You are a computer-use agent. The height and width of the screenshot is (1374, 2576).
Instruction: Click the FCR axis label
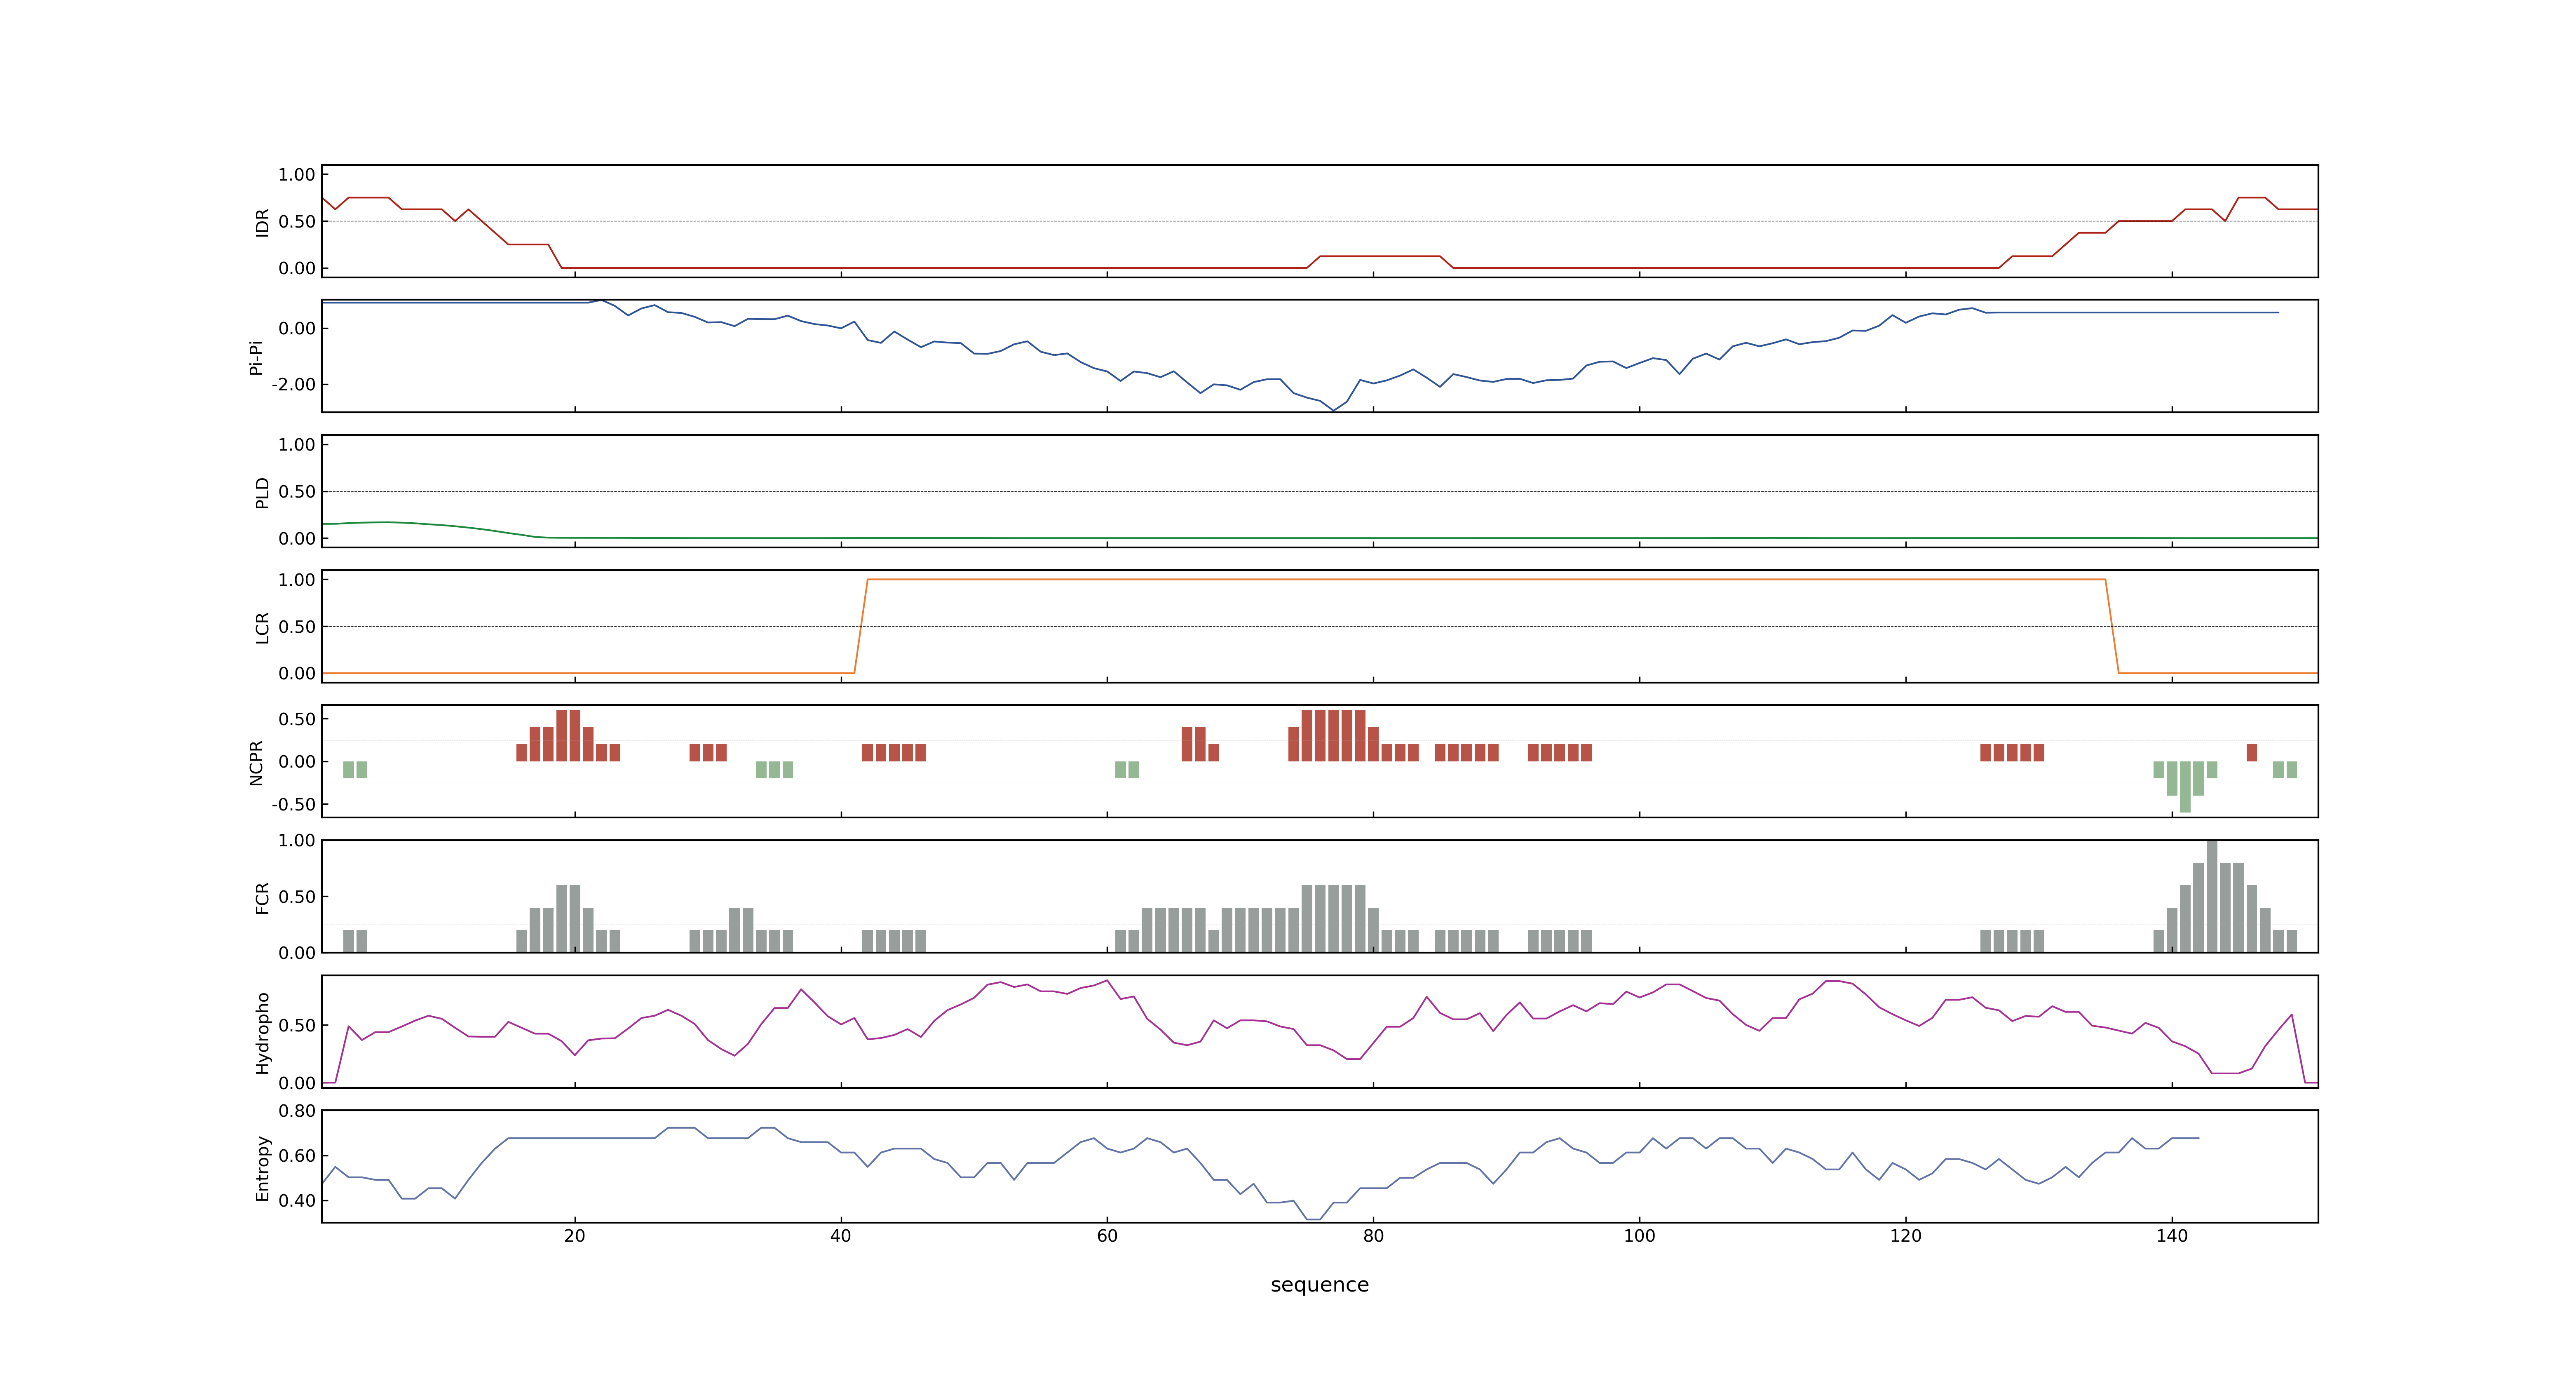[262, 898]
